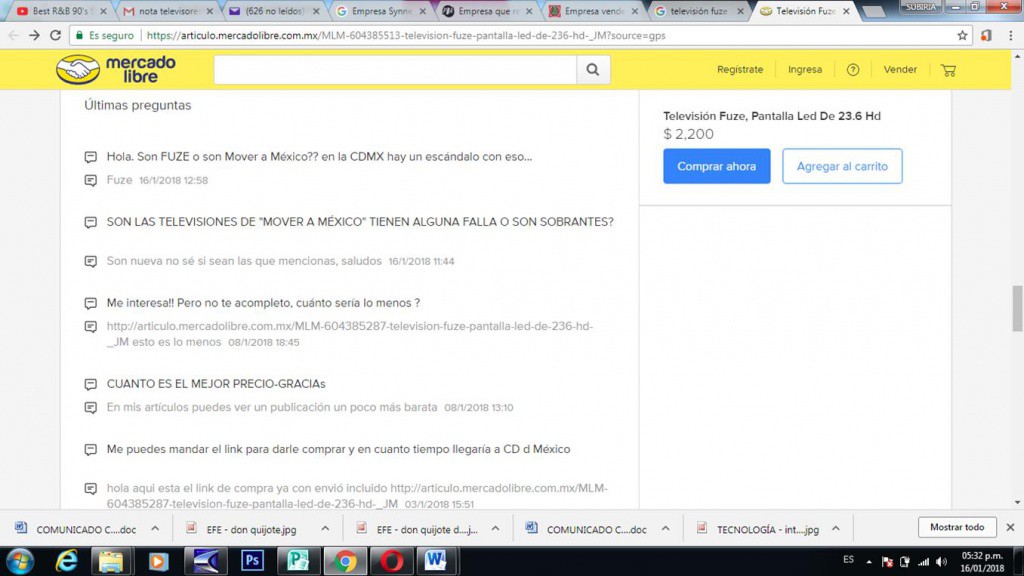Viewport: 1024px width, 576px height.
Task: Click Comprar ahora button
Action: click(x=716, y=166)
